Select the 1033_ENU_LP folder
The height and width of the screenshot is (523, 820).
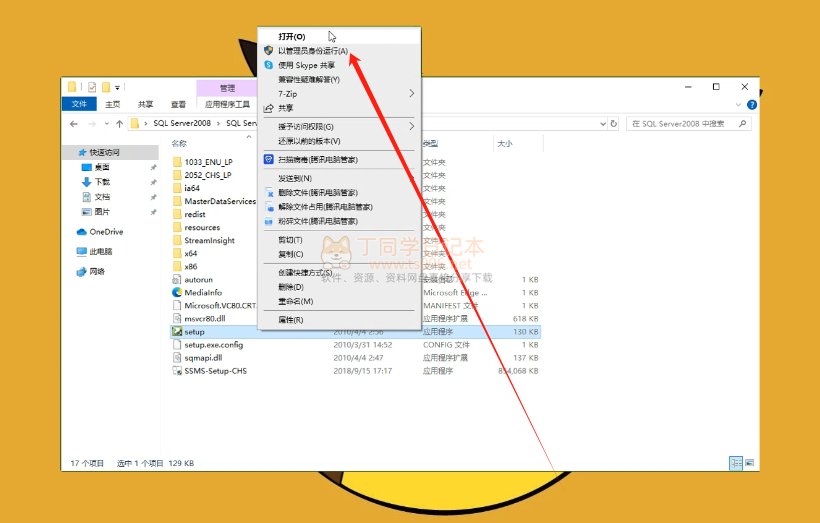click(x=209, y=162)
